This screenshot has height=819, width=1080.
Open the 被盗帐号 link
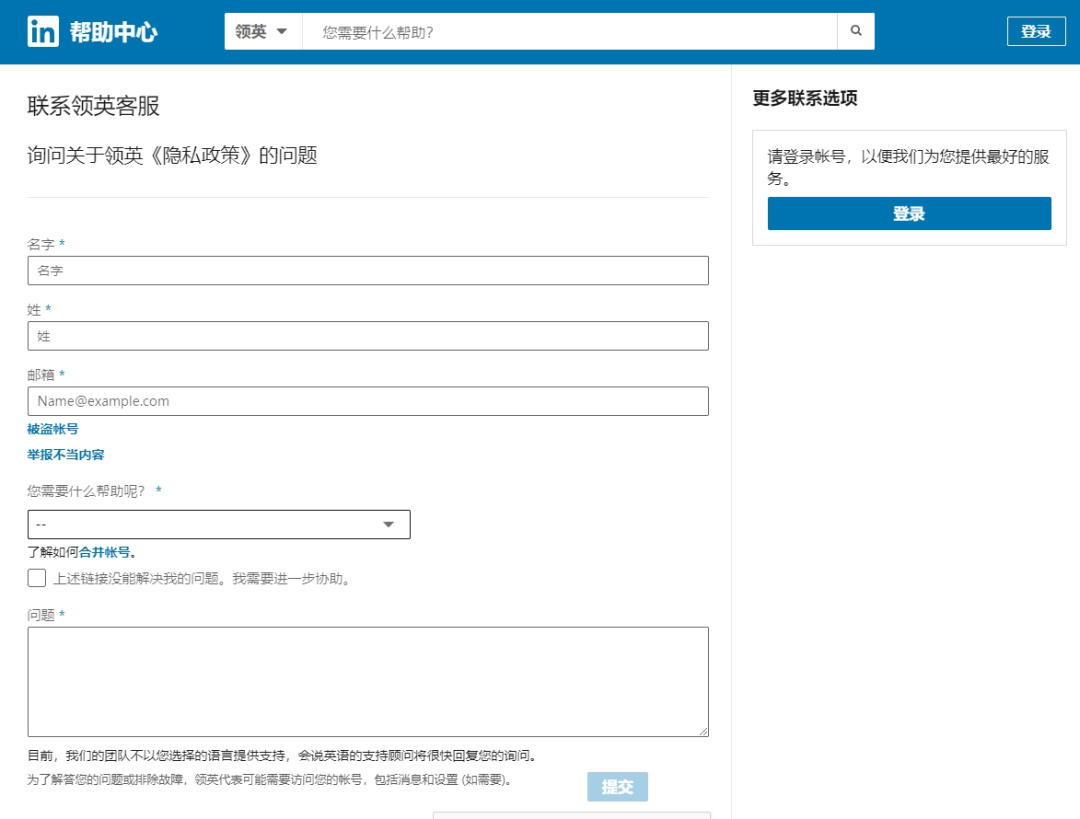point(53,429)
